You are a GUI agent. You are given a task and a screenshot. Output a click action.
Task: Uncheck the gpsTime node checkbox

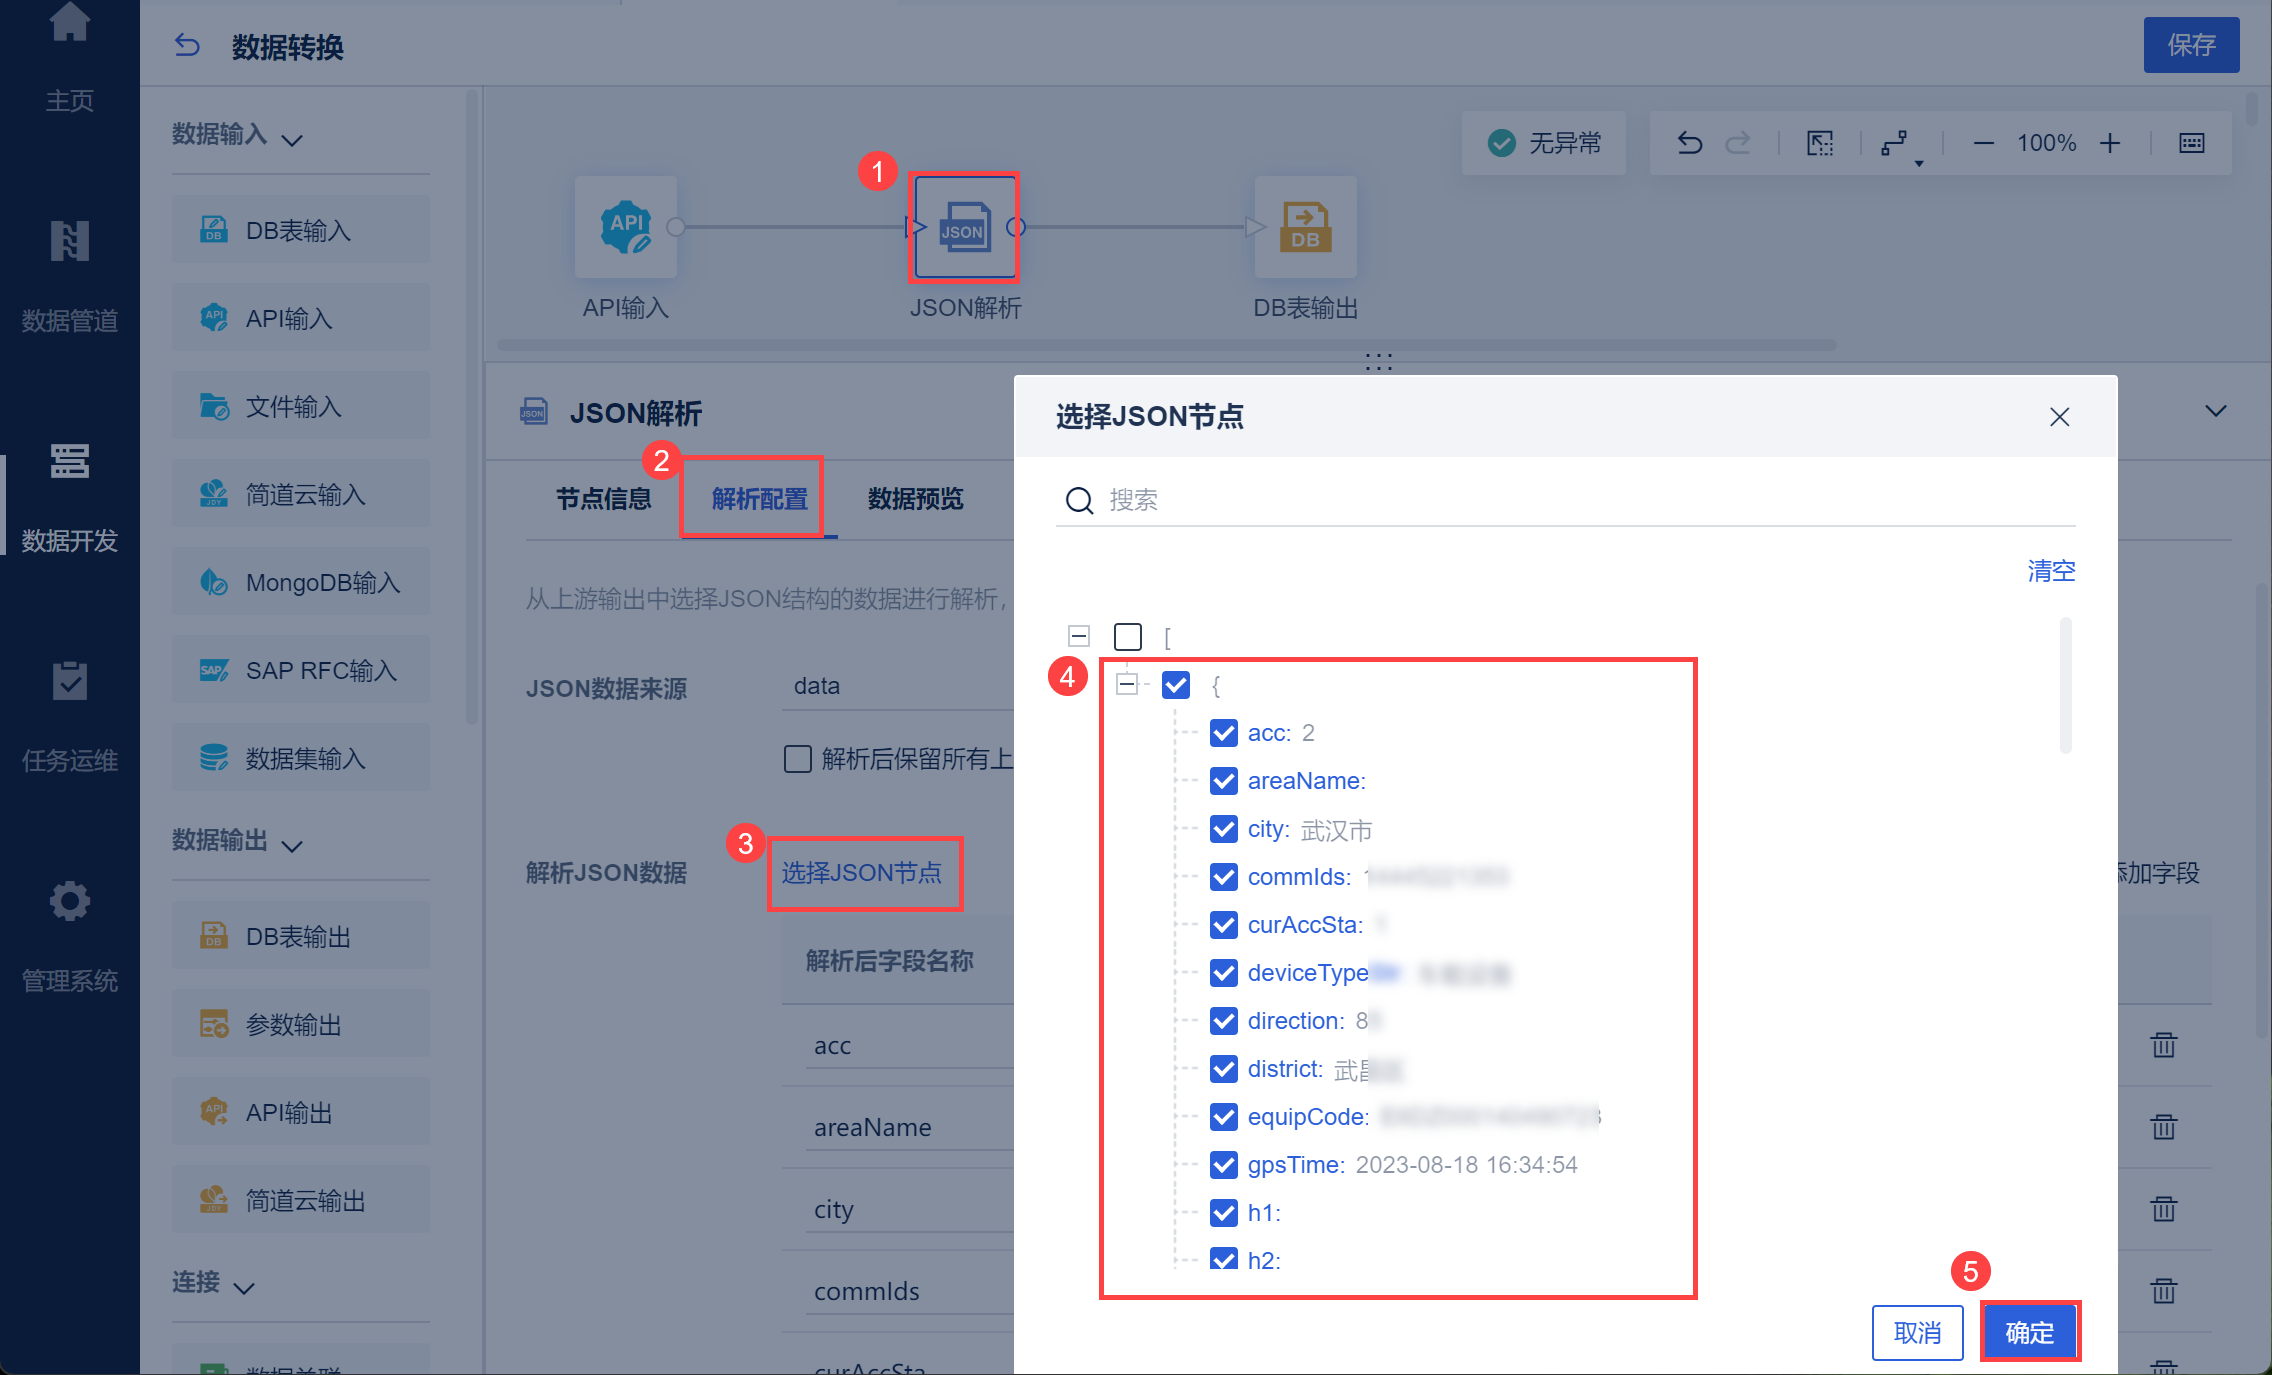(x=1224, y=1165)
